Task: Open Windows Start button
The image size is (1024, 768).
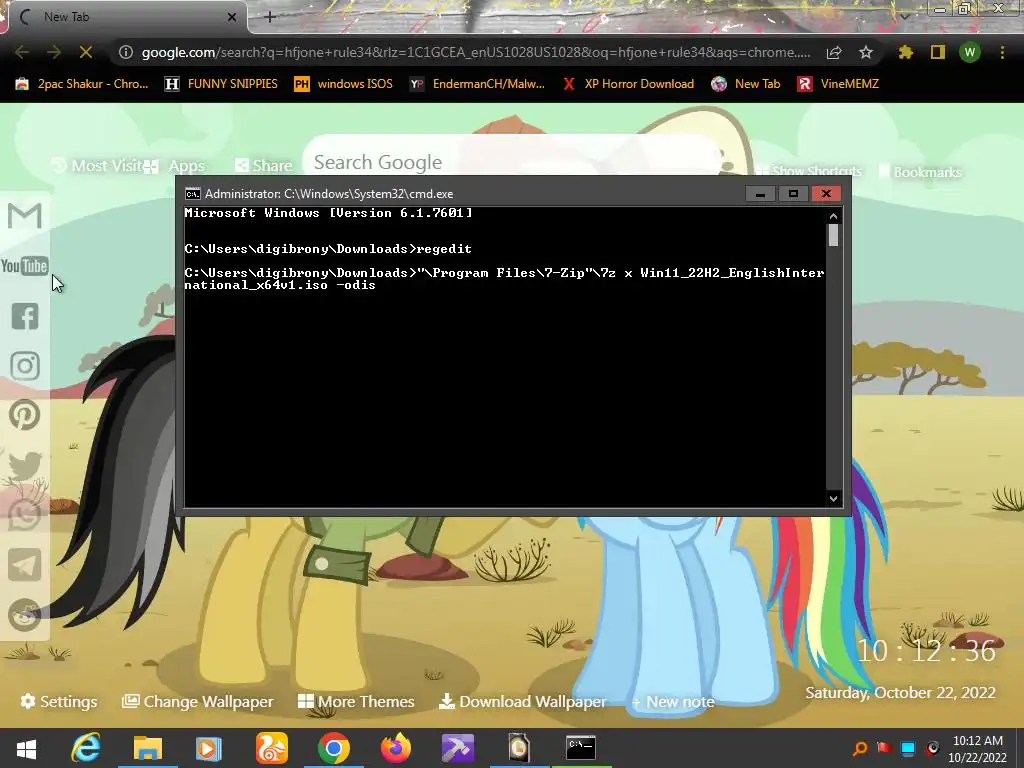Action: pos(27,749)
